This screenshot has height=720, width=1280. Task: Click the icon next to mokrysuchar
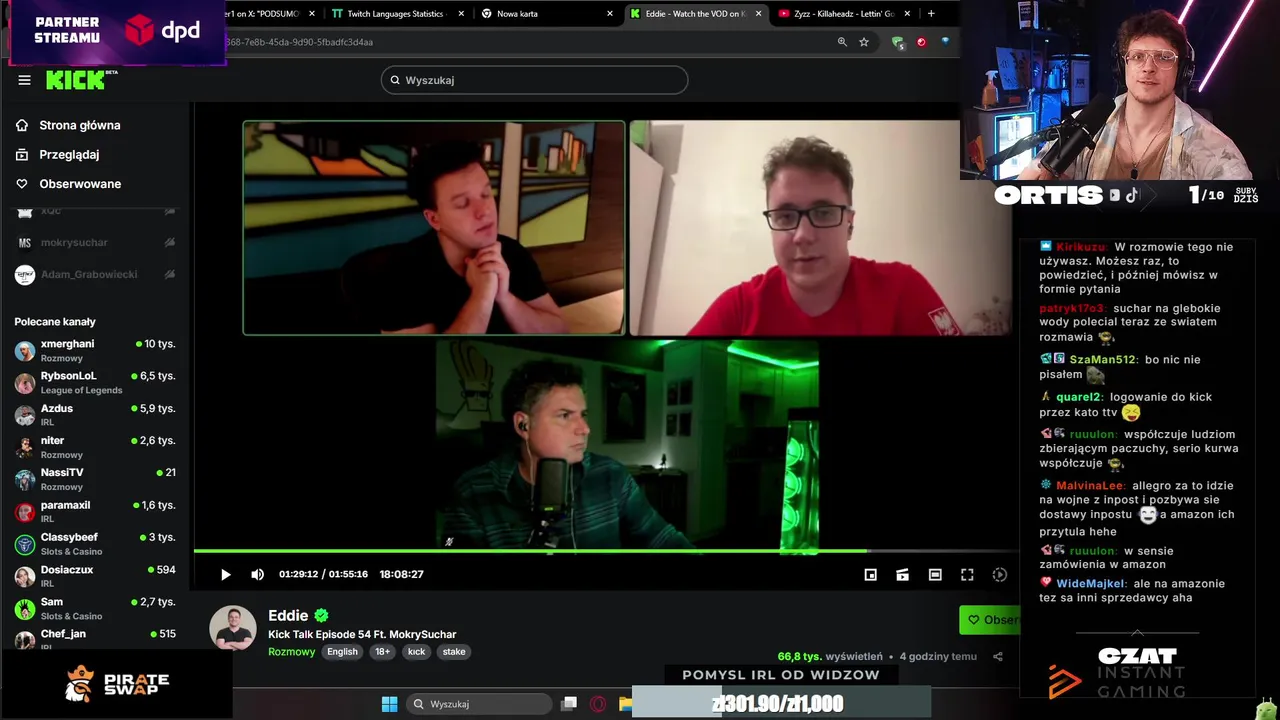[170, 242]
